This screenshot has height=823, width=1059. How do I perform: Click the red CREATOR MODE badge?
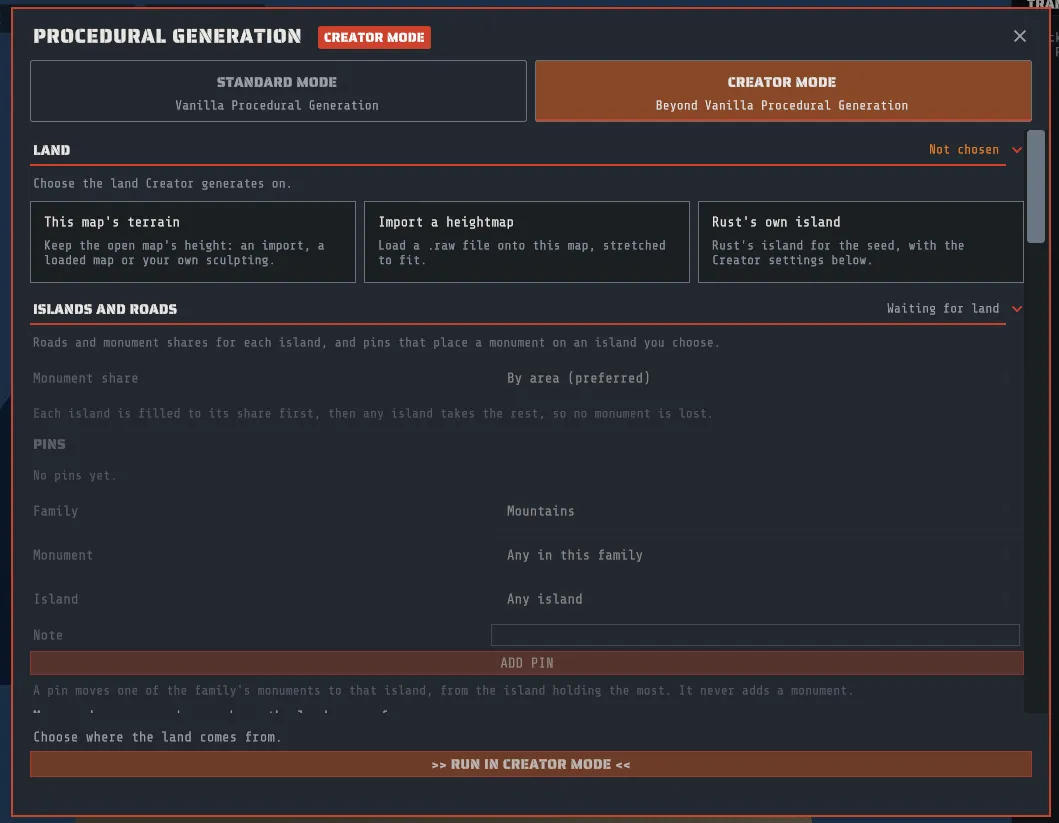click(374, 38)
